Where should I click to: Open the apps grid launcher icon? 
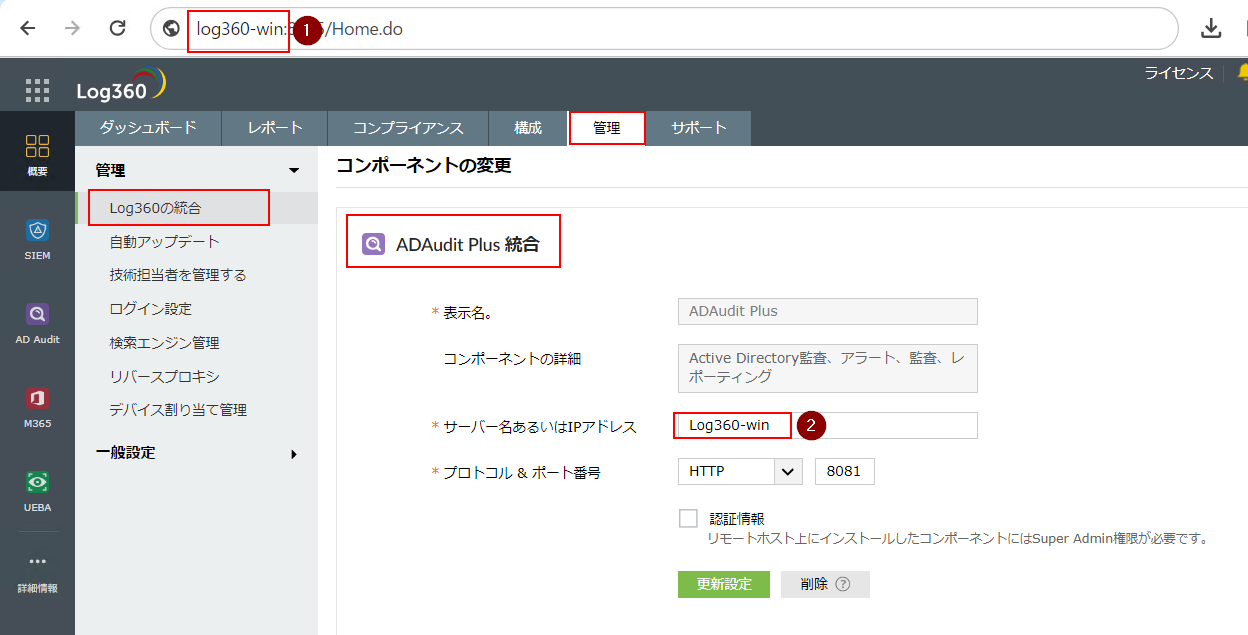(37, 90)
